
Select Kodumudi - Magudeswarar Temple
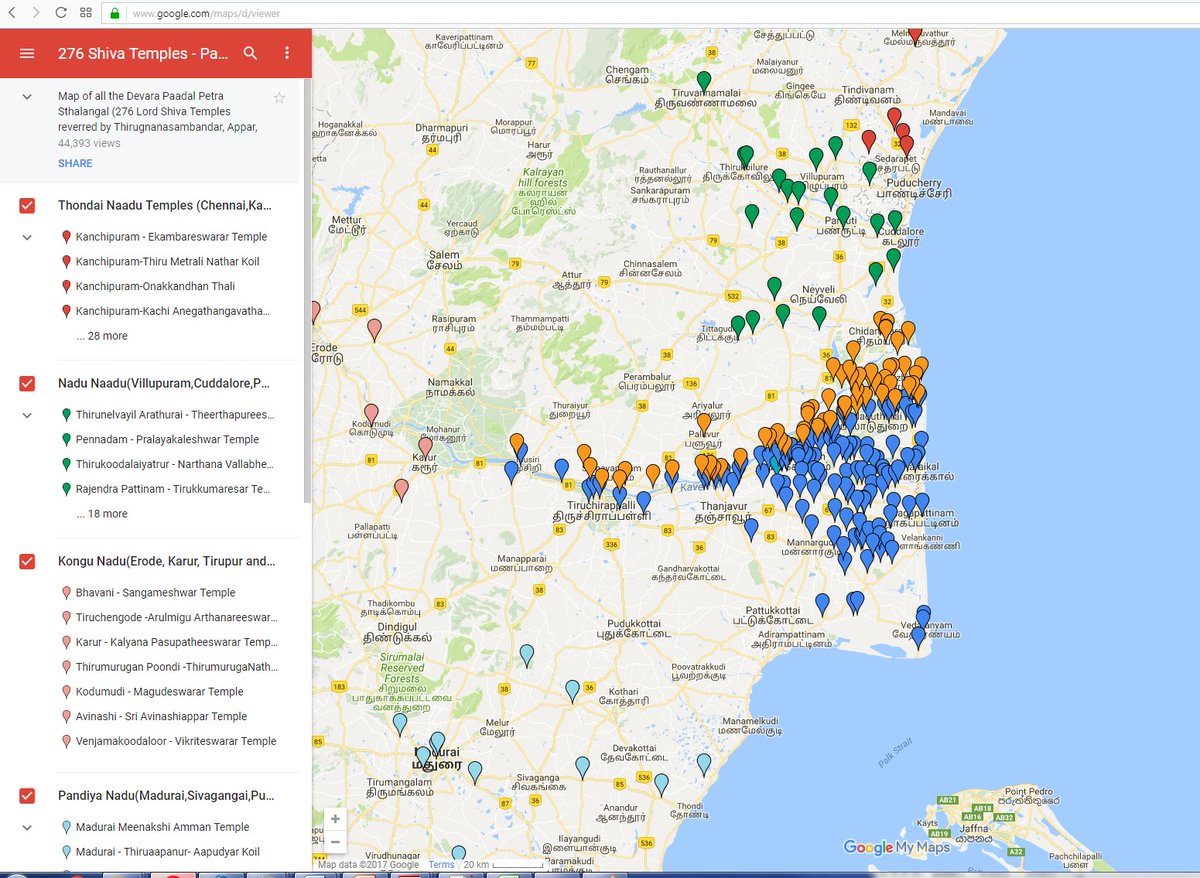(160, 691)
